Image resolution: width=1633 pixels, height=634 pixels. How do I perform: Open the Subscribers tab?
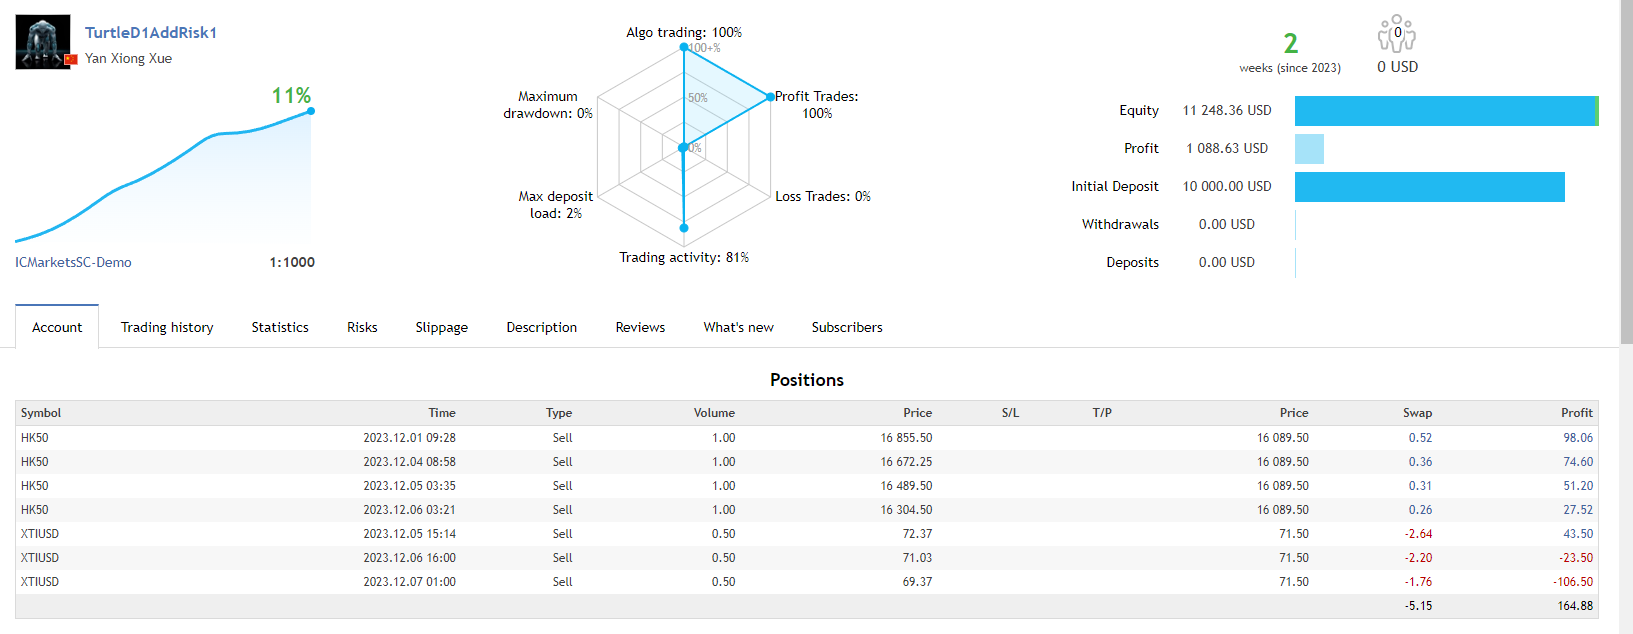(x=847, y=327)
